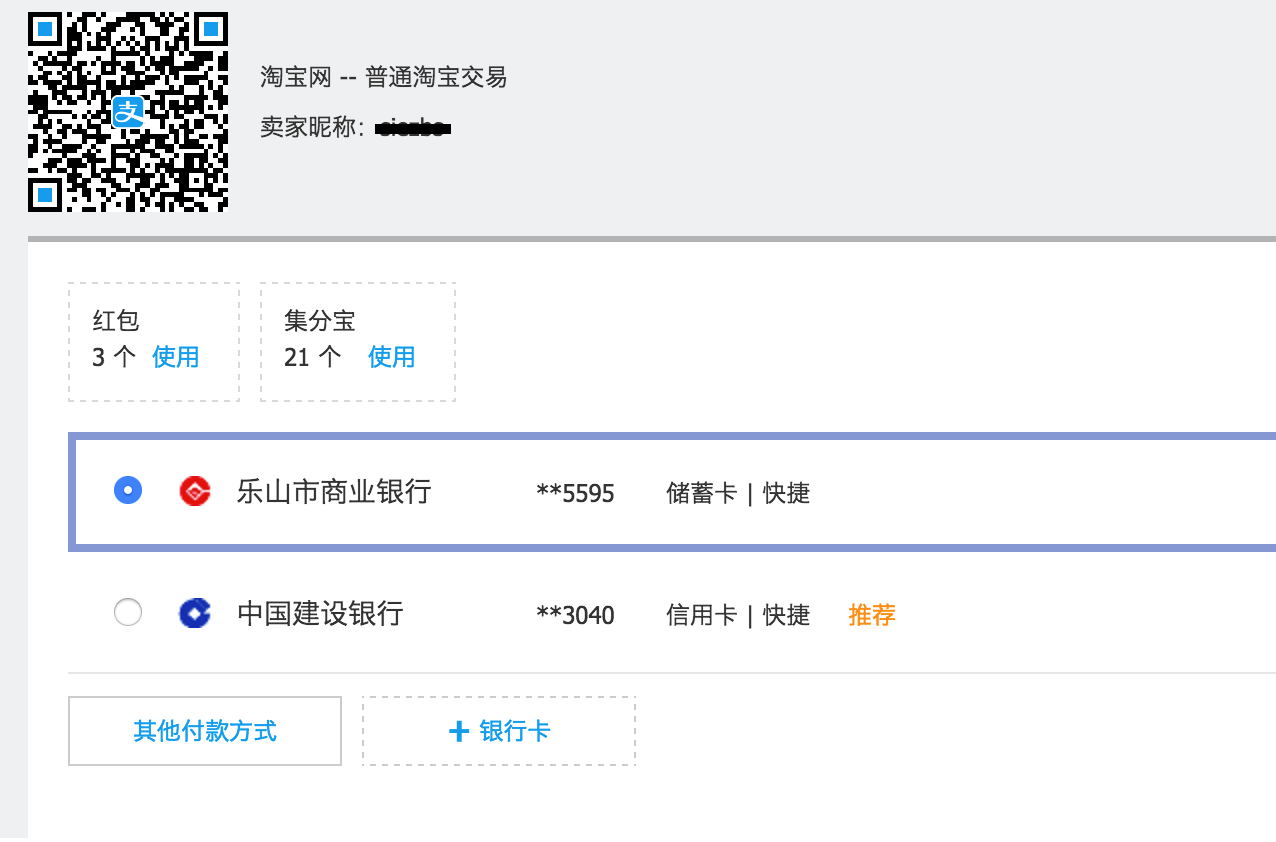Click the orange 推荐 recommended label
Viewport: 1276px width, 842px height.
click(872, 614)
